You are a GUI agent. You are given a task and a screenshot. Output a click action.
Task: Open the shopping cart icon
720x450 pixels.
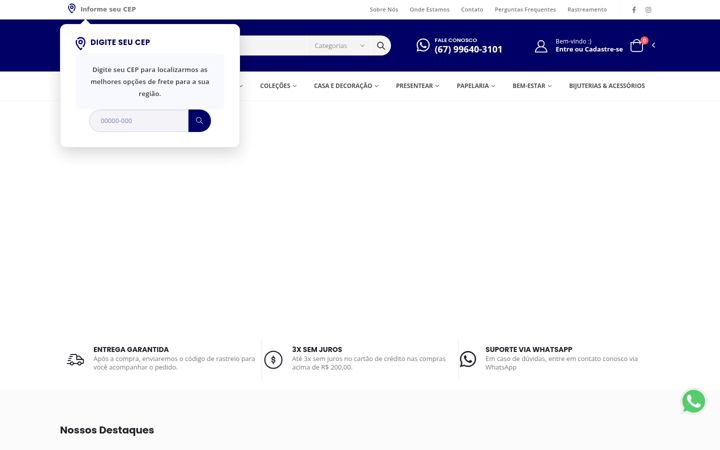[636, 45]
